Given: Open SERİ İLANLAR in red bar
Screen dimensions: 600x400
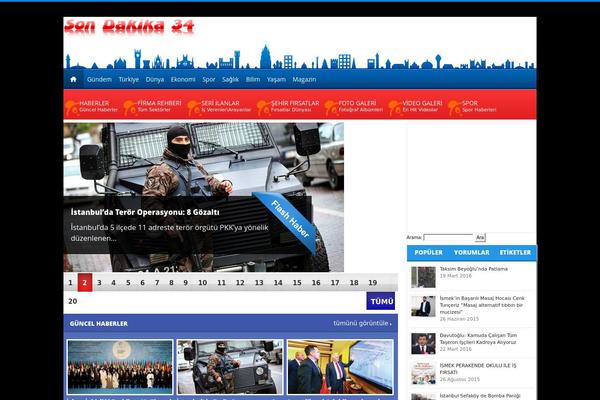Looking at the screenshot, I should pyautogui.click(x=219, y=106).
